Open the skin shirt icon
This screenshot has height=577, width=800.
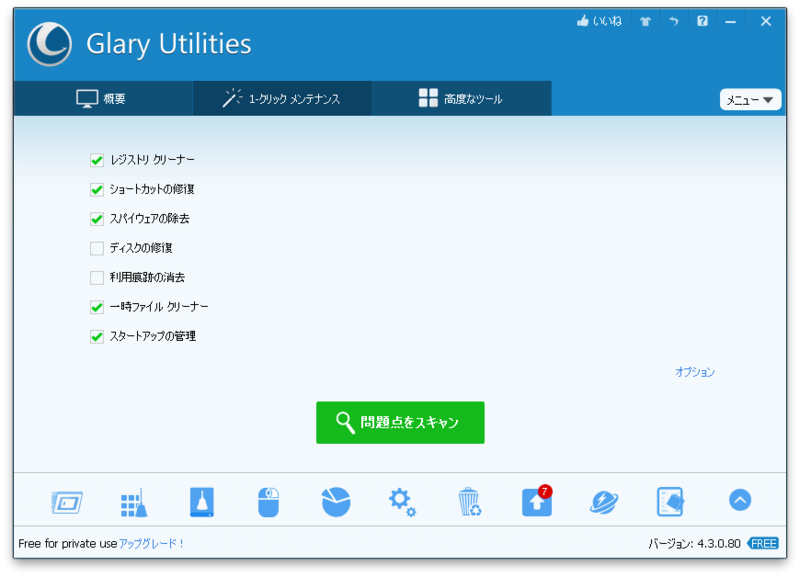point(645,21)
